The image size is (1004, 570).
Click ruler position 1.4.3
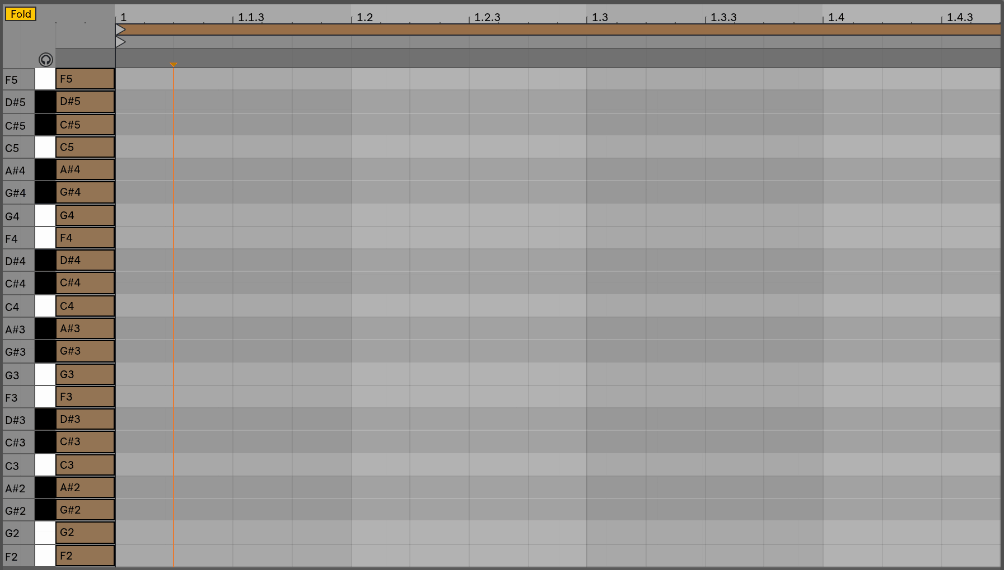pos(960,17)
